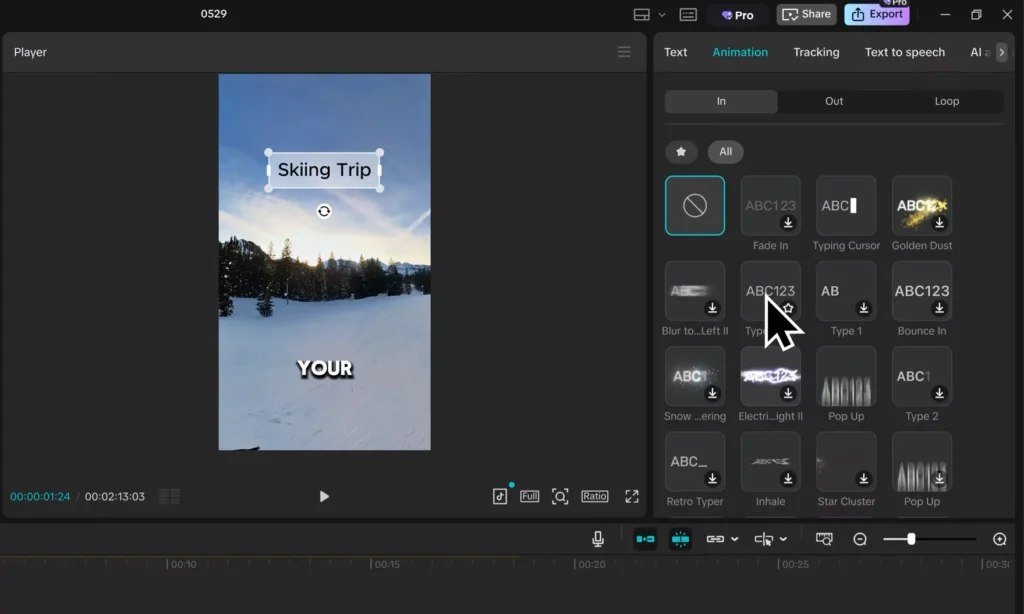This screenshot has width=1024, height=614.
Task: Enter fullscreen player mode
Action: [x=632, y=496]
